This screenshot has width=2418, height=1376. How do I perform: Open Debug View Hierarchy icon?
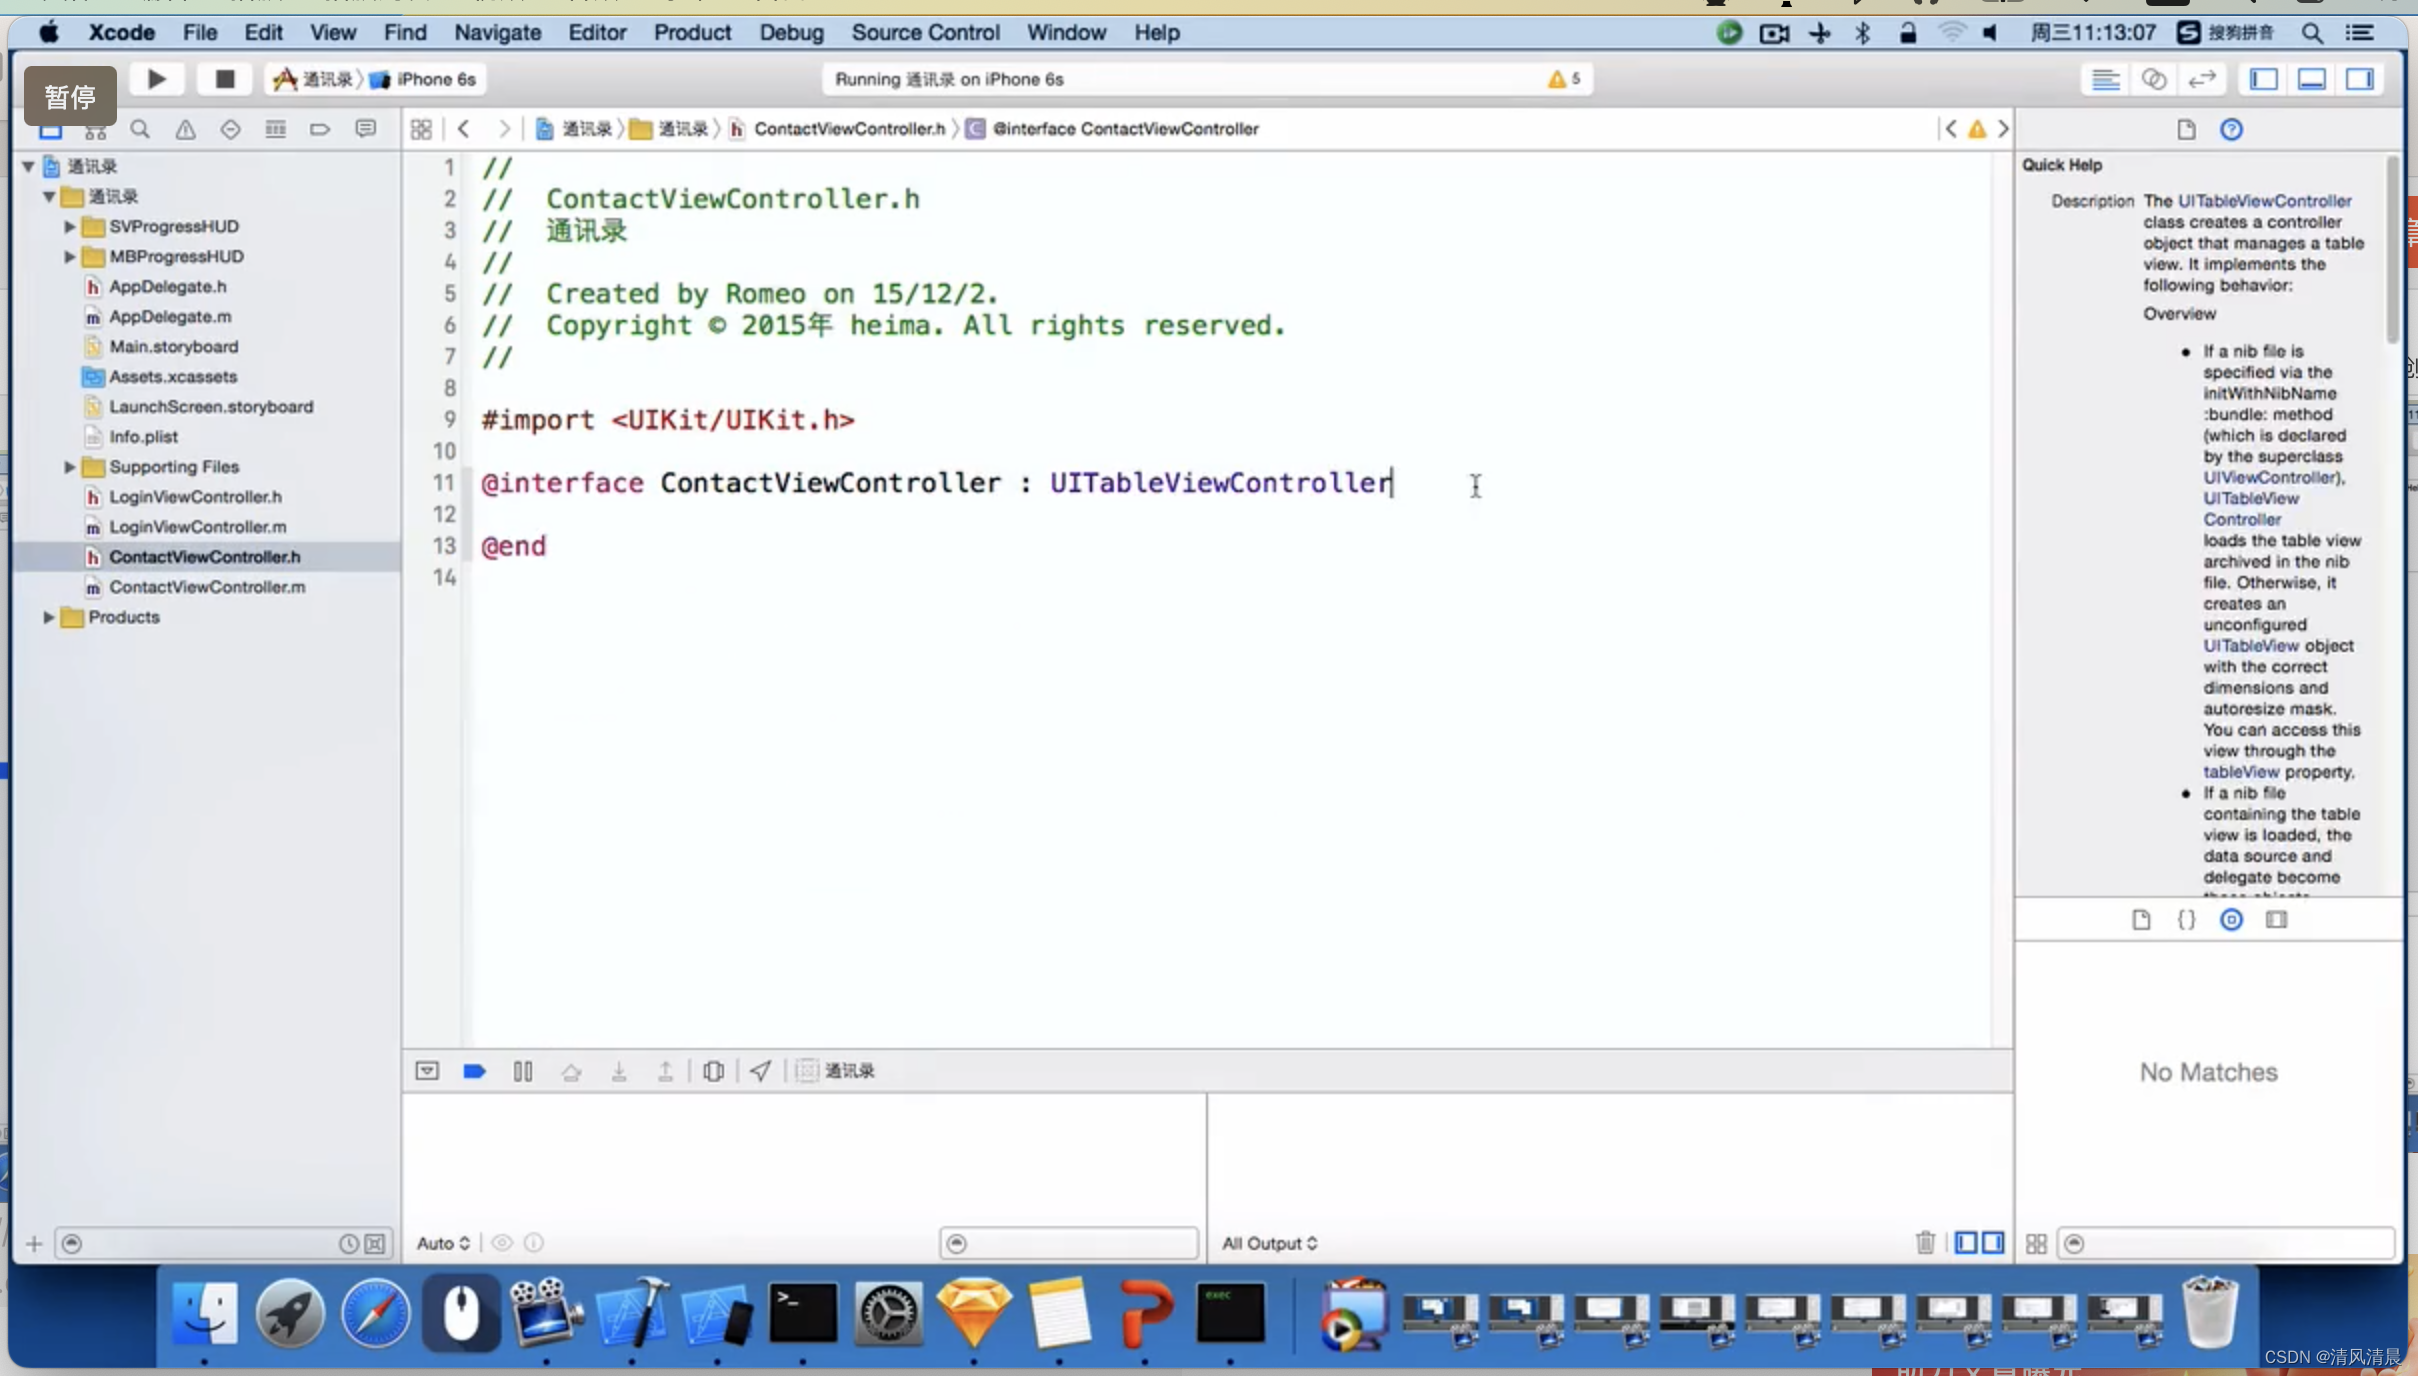713,1071
